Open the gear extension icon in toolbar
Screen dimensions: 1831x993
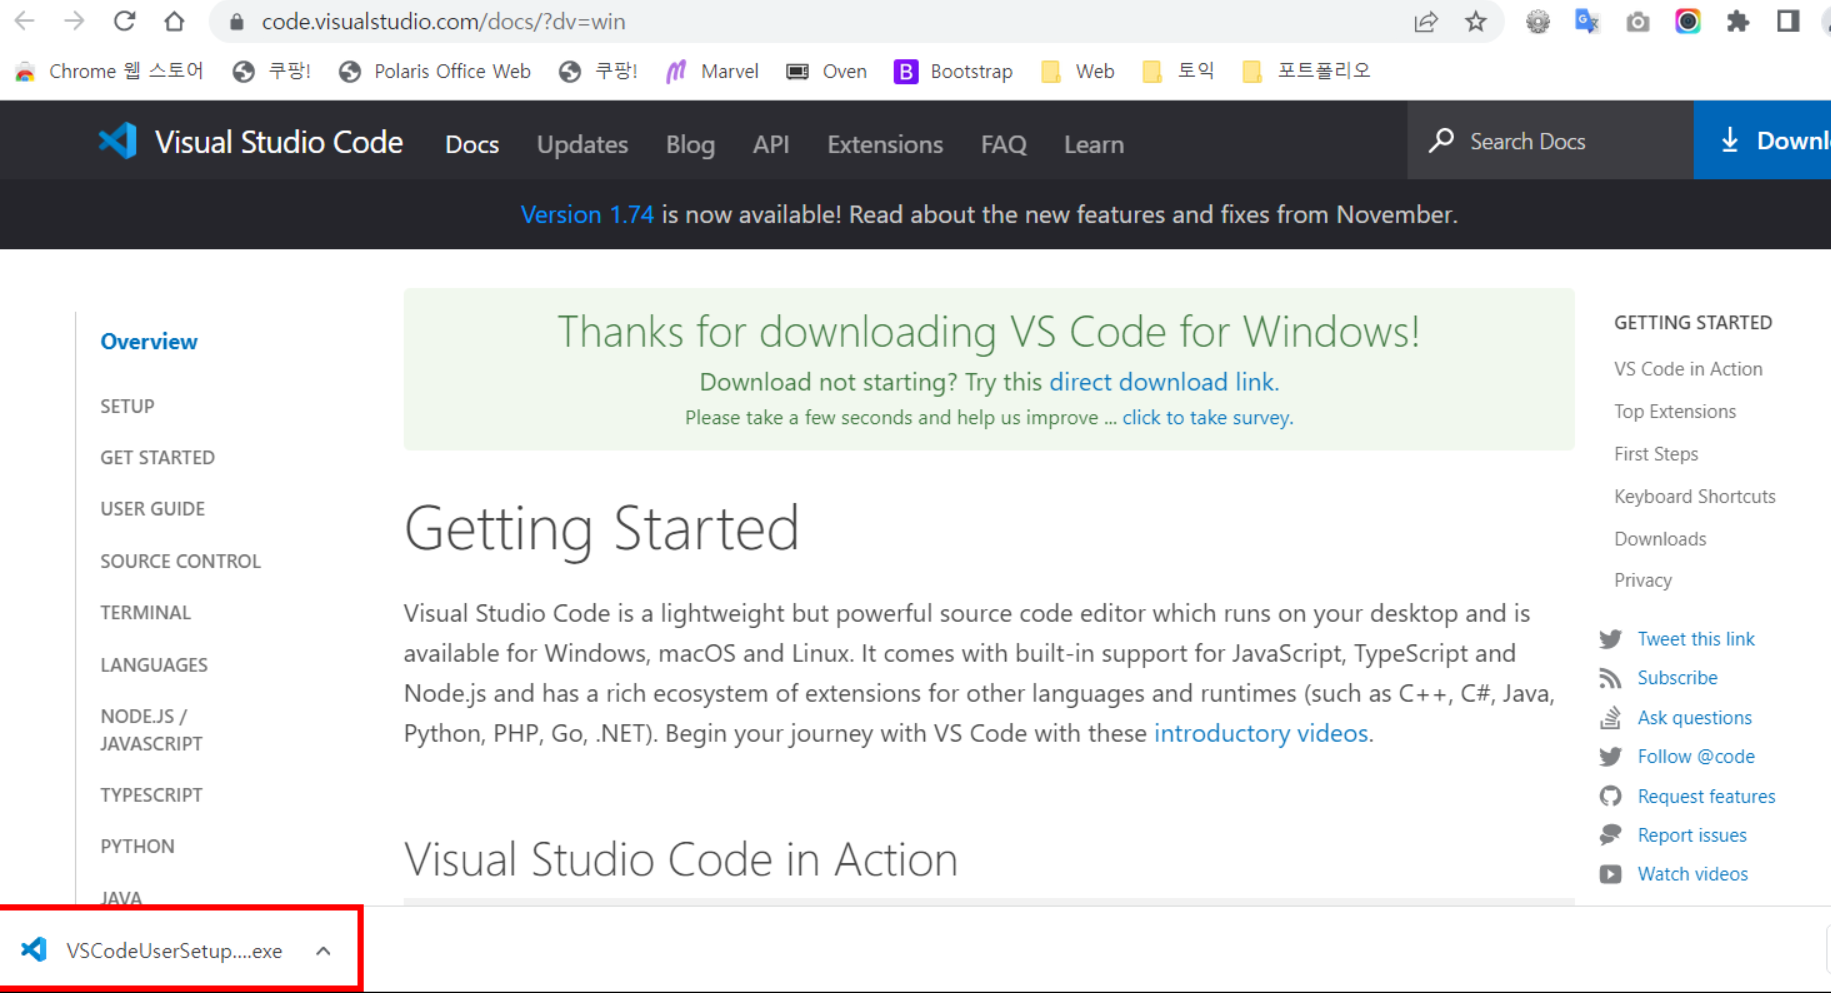[1538, 21]
